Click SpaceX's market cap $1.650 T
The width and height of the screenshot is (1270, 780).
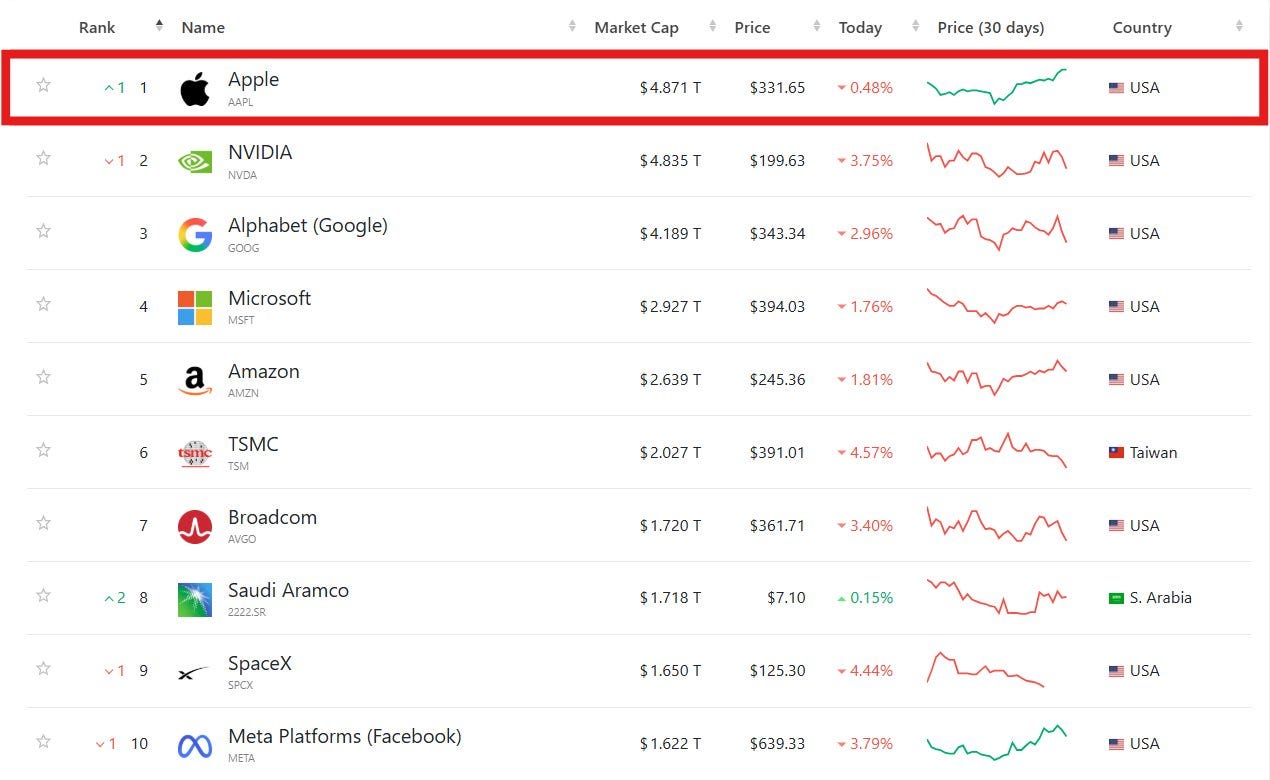click(670, 672)
